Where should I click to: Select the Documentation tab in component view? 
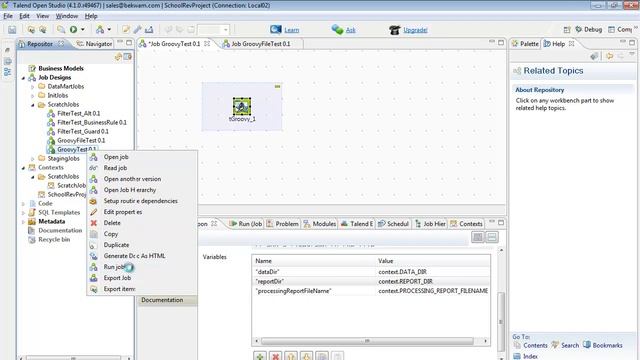[167, 300]
